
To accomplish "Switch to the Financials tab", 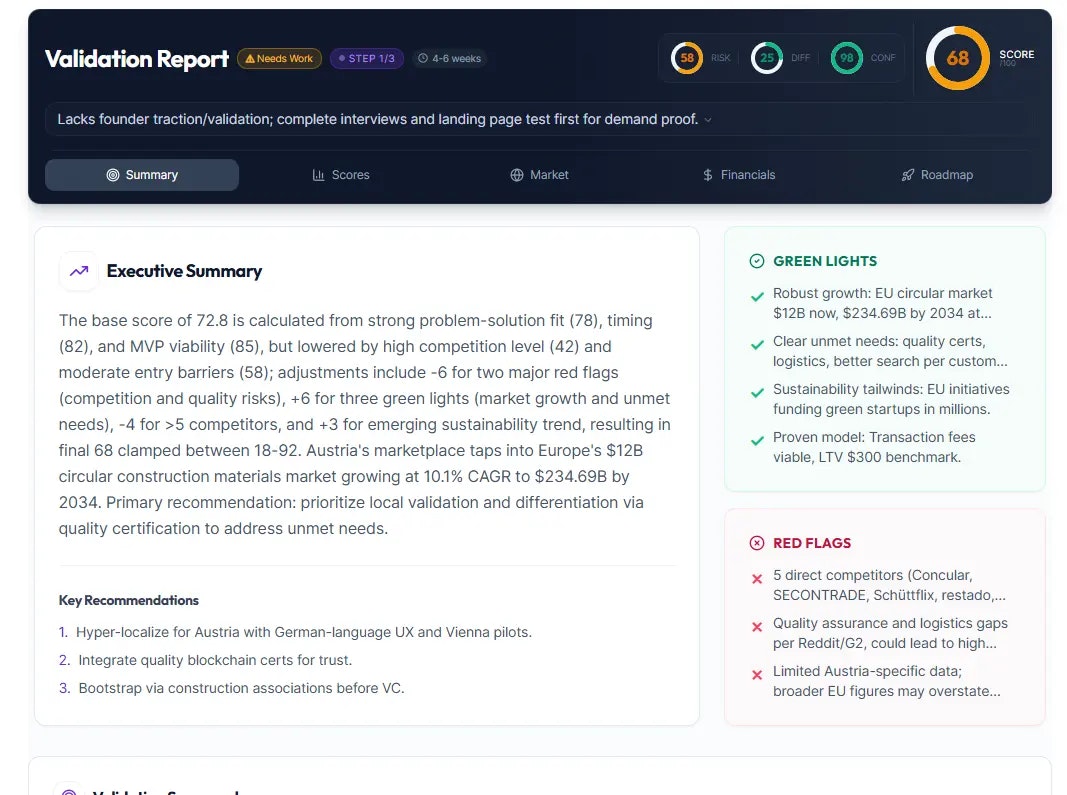I will [x=738, y=174].
